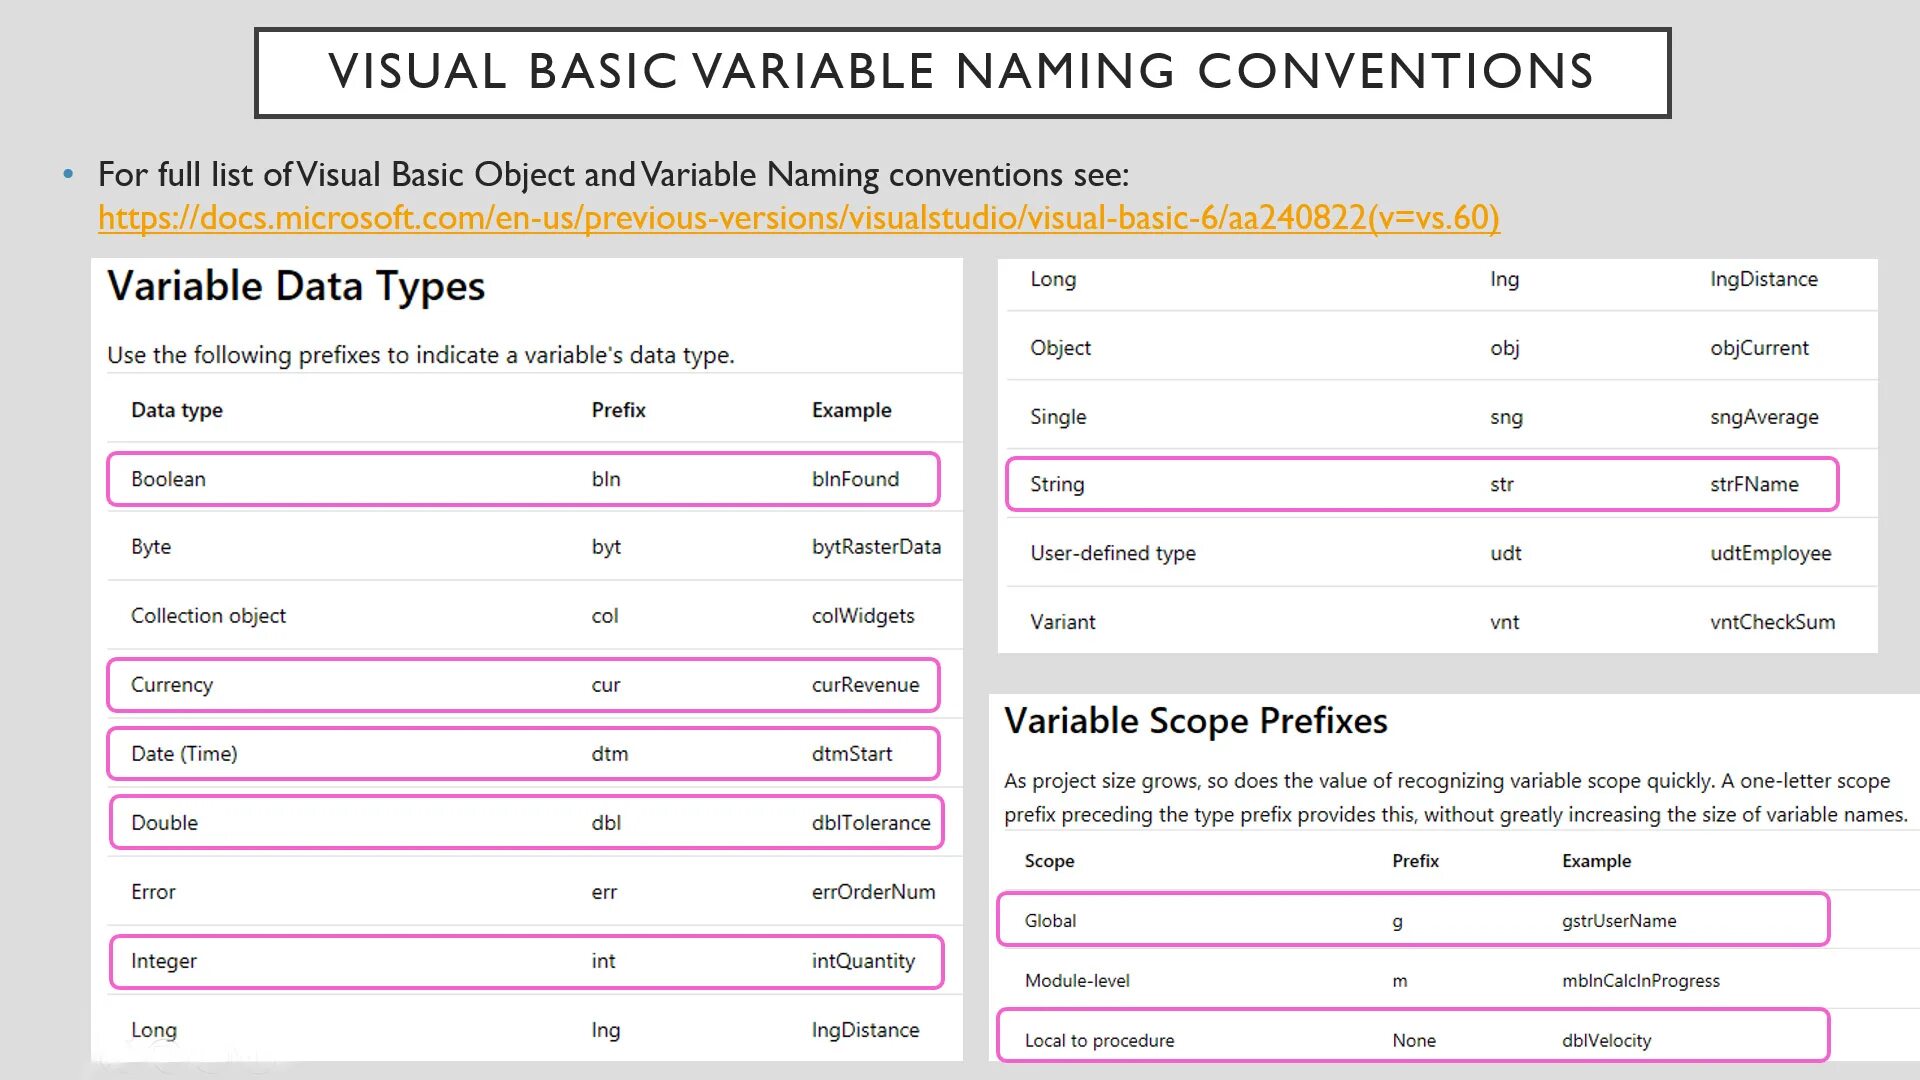1920x1080 pixels.
Task: Select the 'Module-level' scope cell
Action: click(x=1077, y=981)
